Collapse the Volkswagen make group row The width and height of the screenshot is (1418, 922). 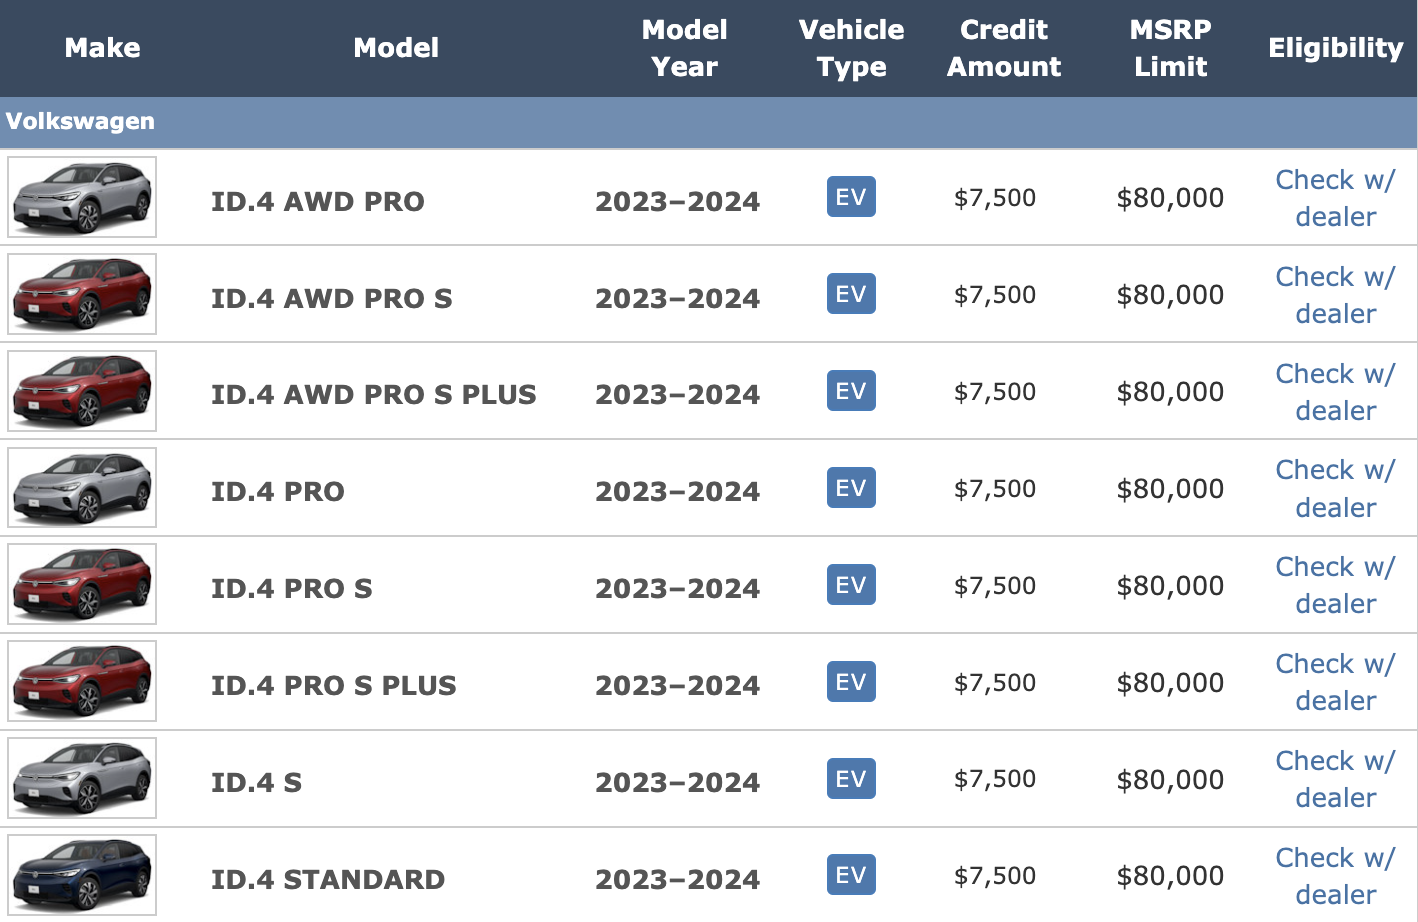pos(708,122)
